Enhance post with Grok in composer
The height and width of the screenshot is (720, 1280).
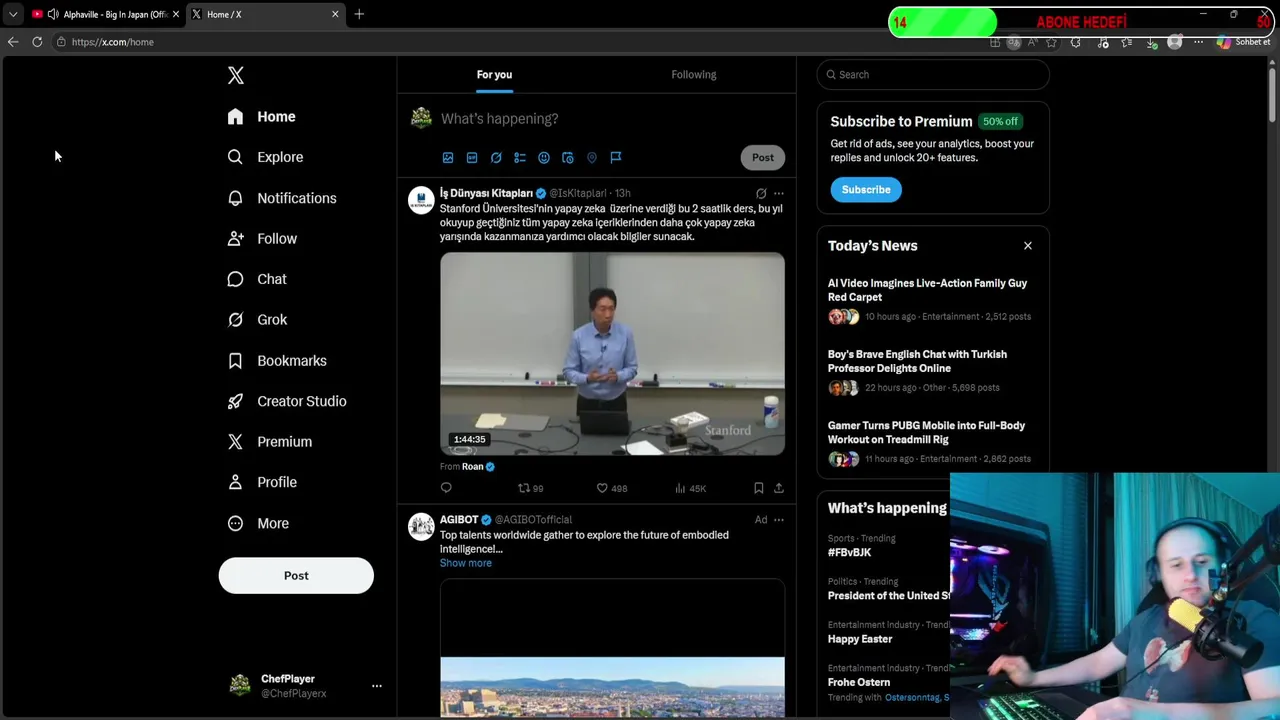coord(496,158)
